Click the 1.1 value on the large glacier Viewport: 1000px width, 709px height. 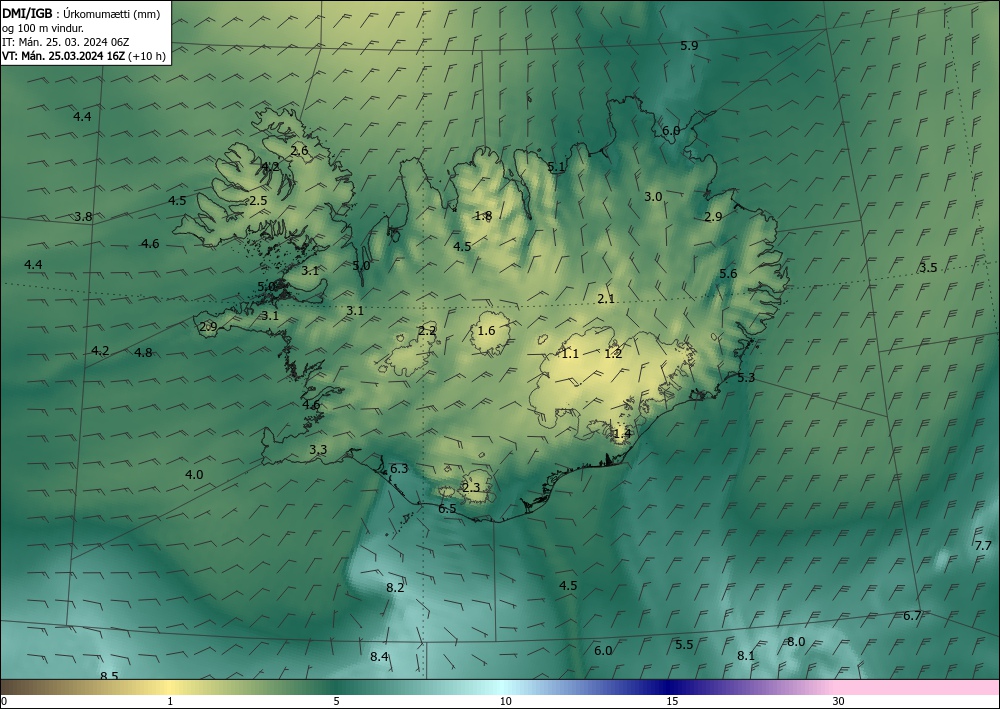click(x=570, y=354)
